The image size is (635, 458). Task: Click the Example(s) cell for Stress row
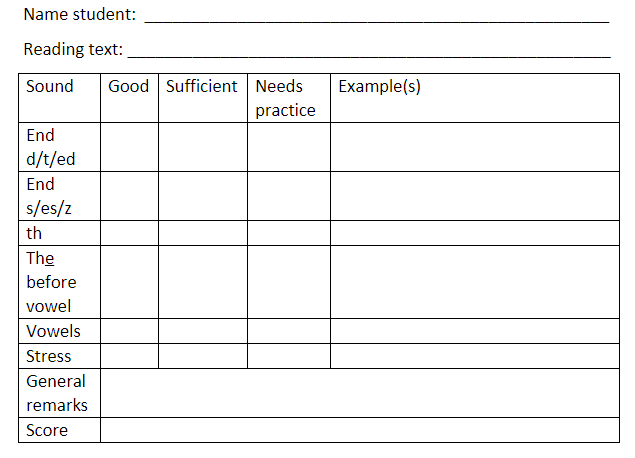[475, 356]
